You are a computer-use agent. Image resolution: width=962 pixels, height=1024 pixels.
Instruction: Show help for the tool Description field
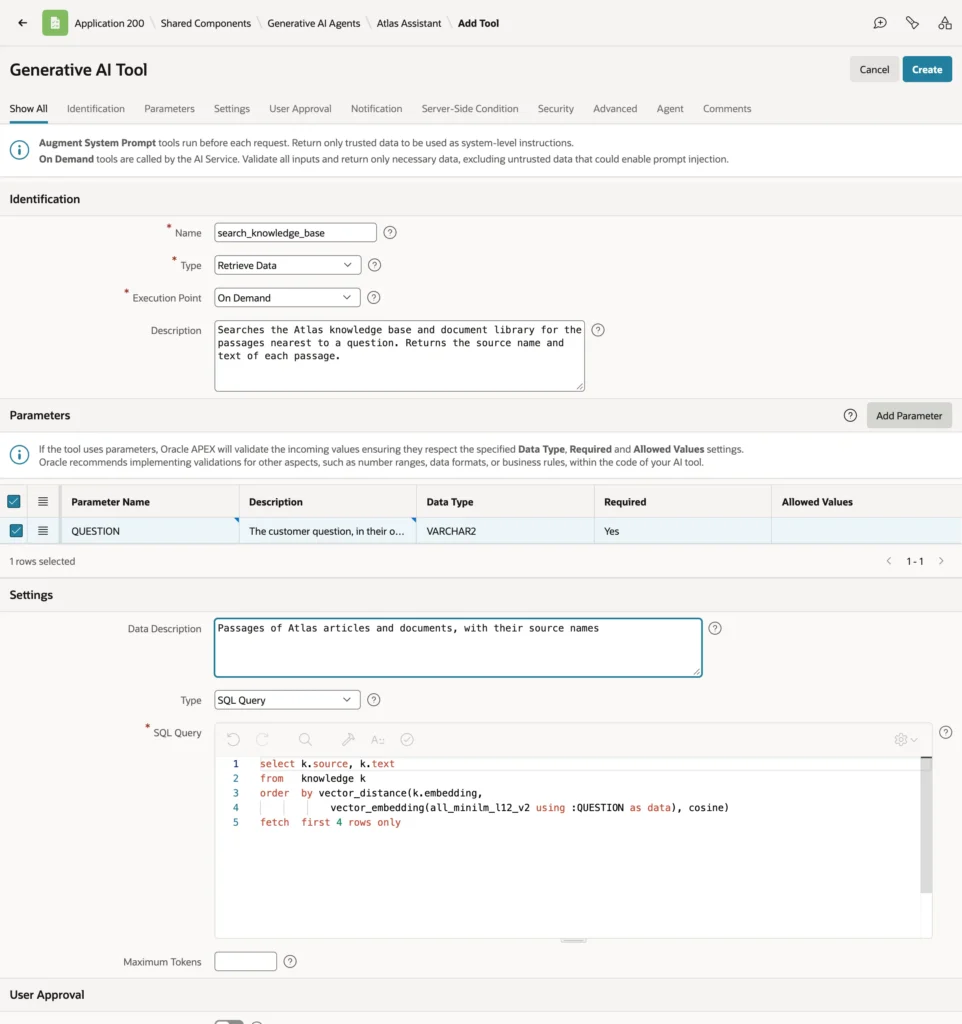click(598, 330)
